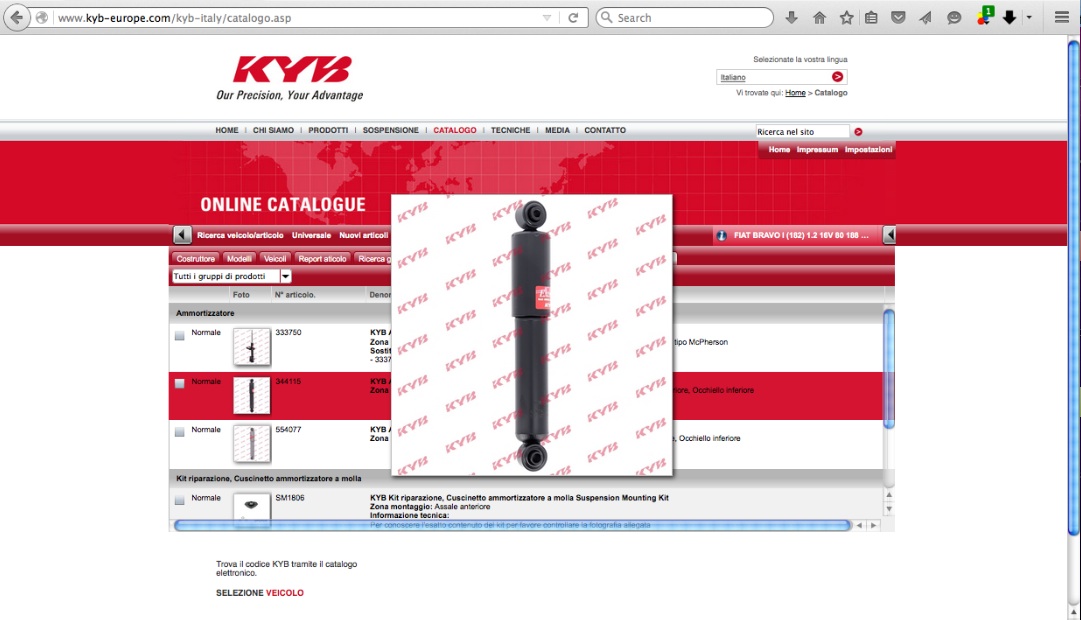Open the MEDIA menu item
Viewport: 1081px width, 620px height.
(558, 130)
